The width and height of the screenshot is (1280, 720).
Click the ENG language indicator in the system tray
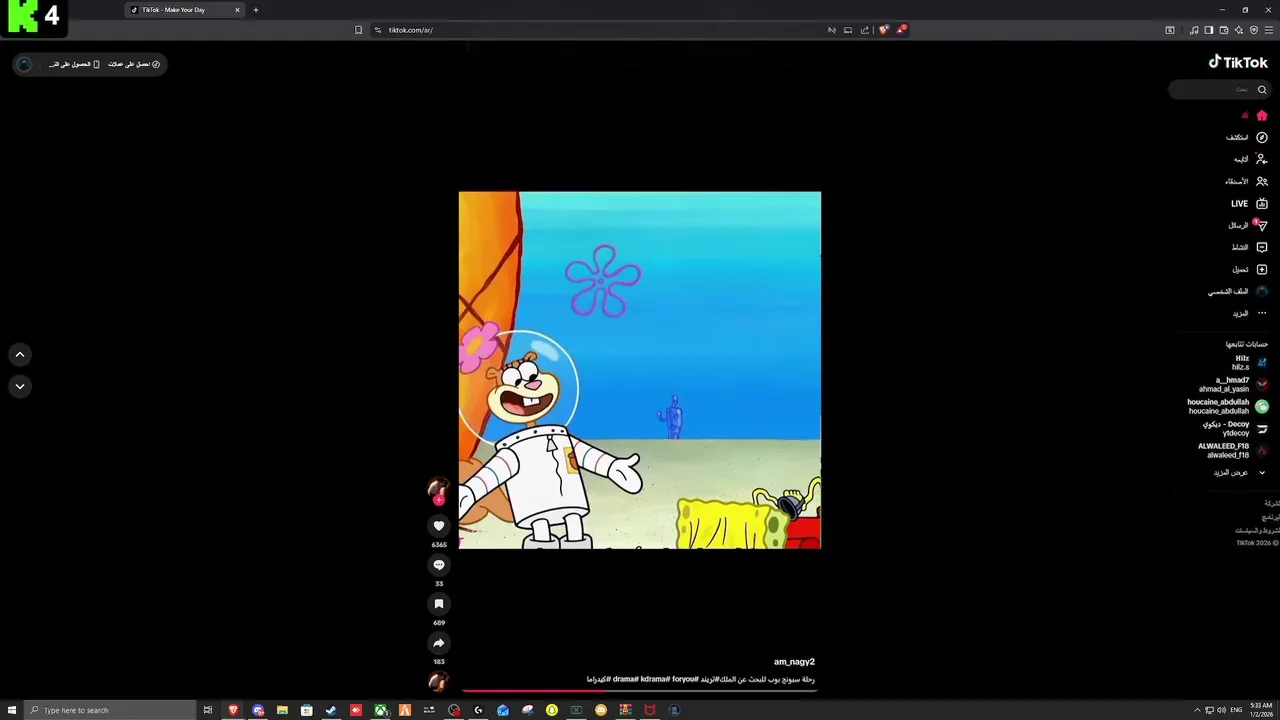(1236, 710)
